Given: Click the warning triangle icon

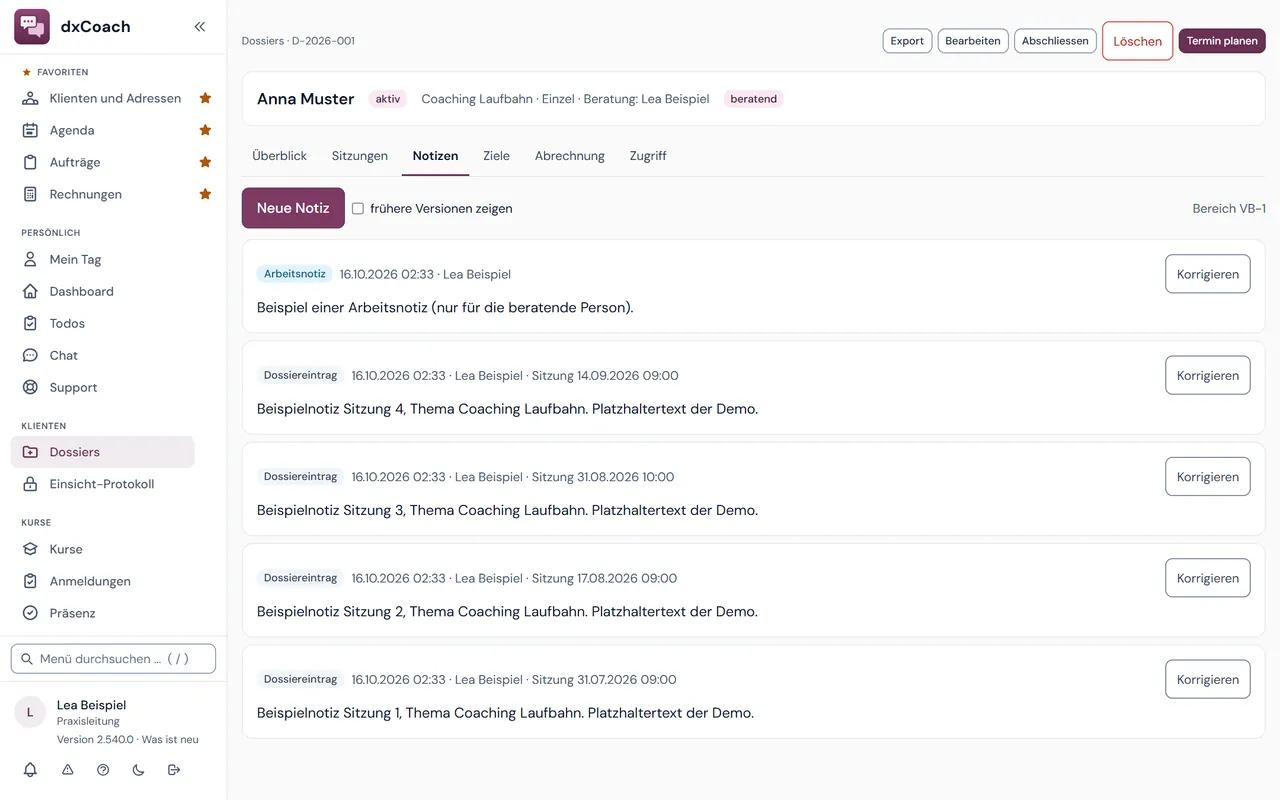Looking at the screenshot, I should pyautogui.click(x=68, y=770).
